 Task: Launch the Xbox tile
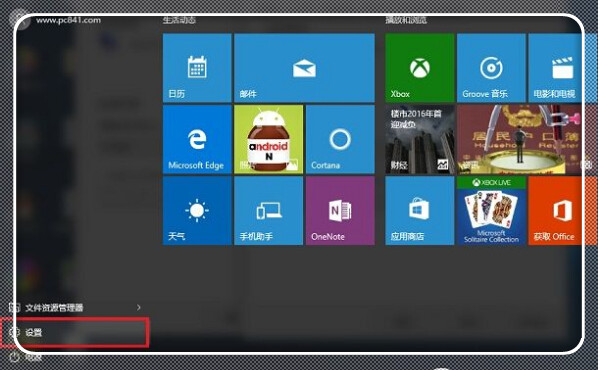click(420, 68)
